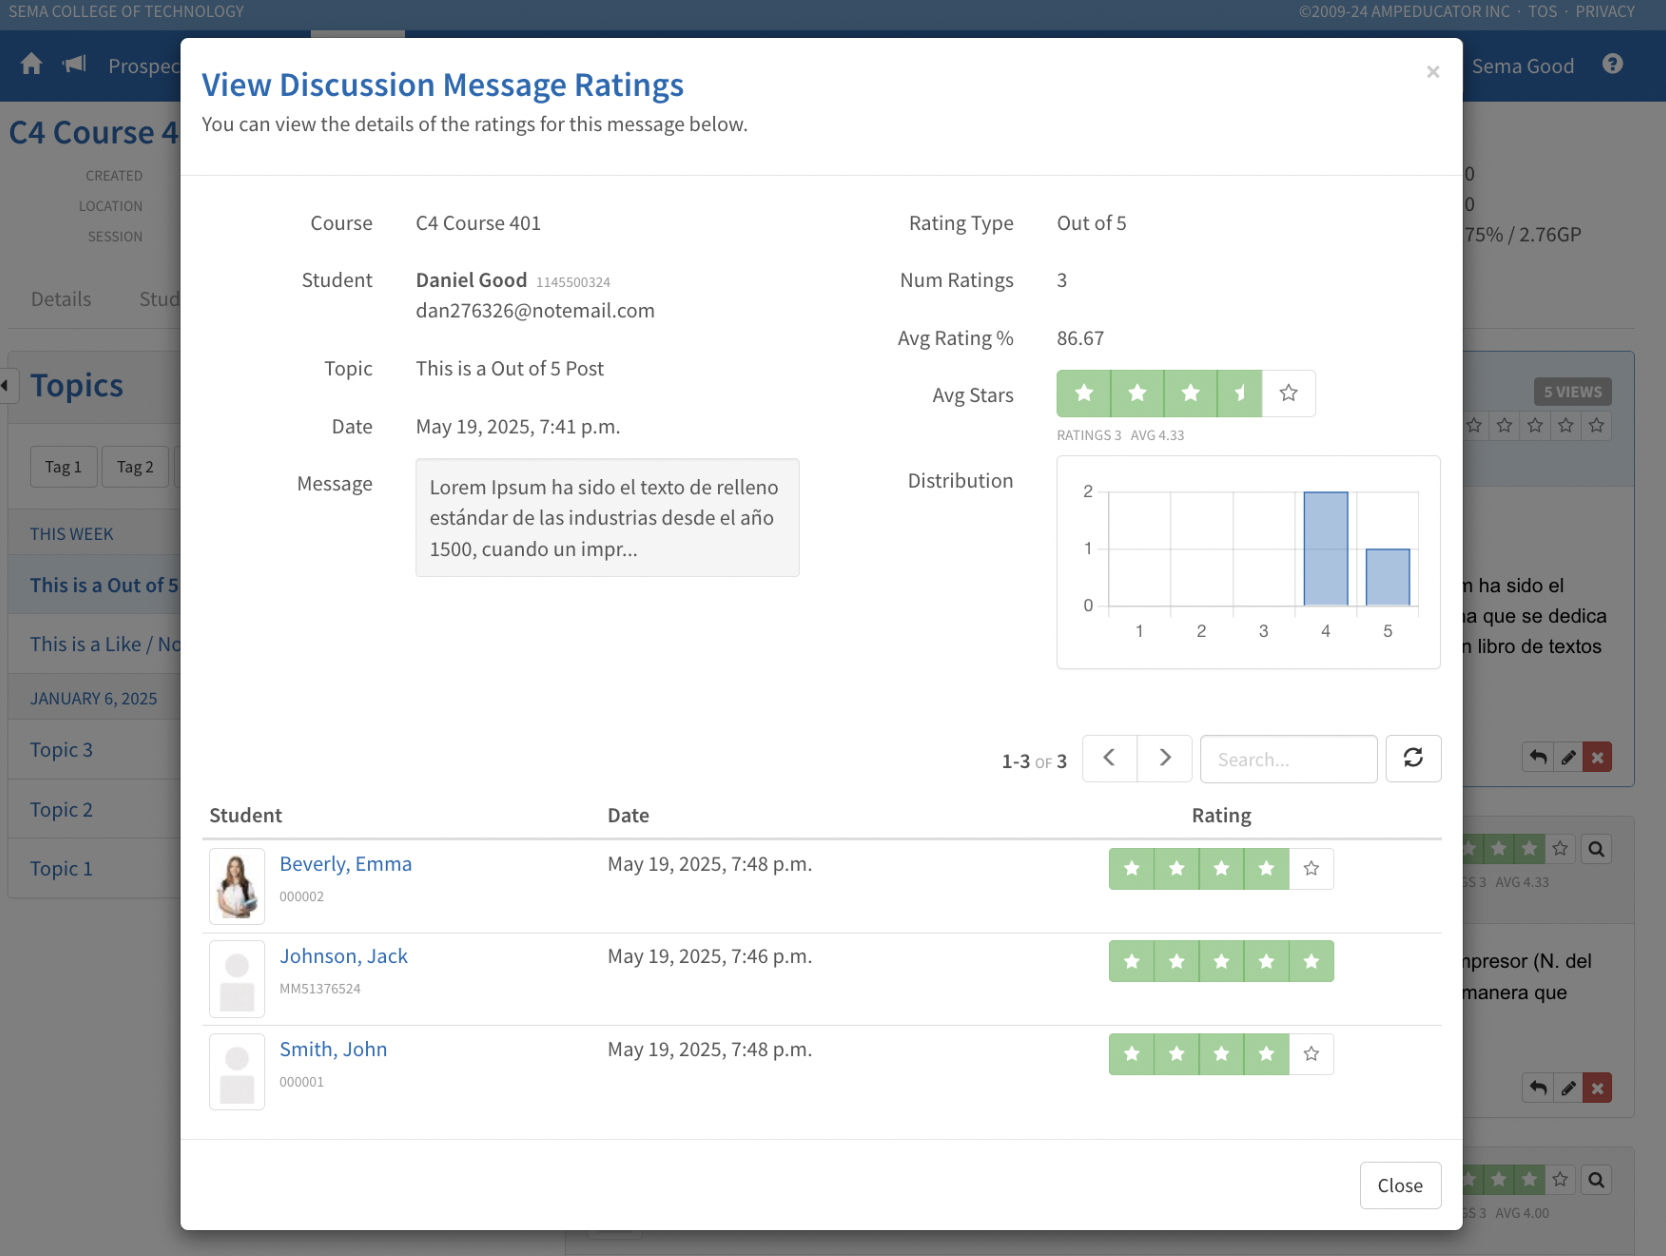
Task: Open announcements megaphone icon
Action: click(74, 65)
